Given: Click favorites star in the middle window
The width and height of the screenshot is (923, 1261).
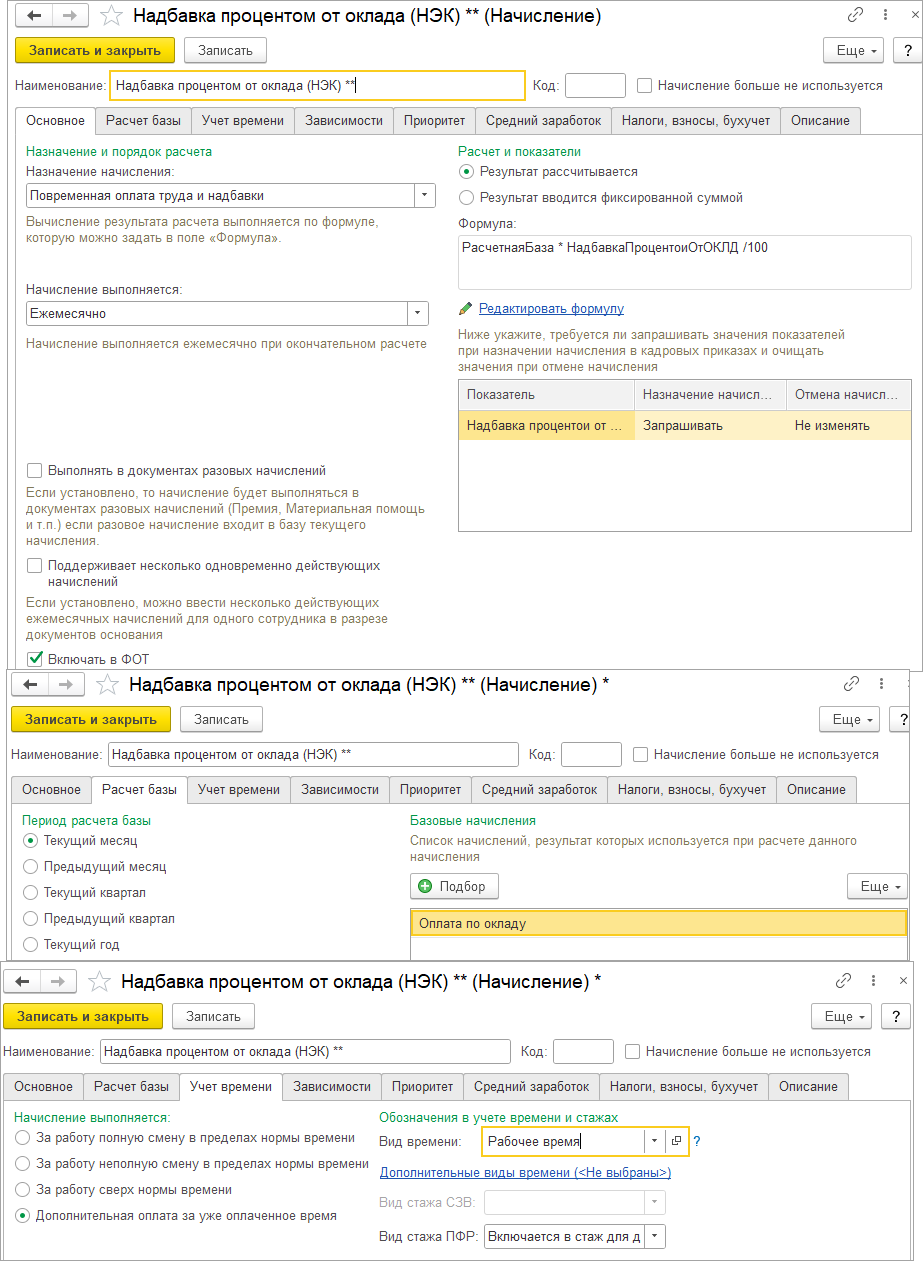Looking at the screenshot, I should coord(108,684).
